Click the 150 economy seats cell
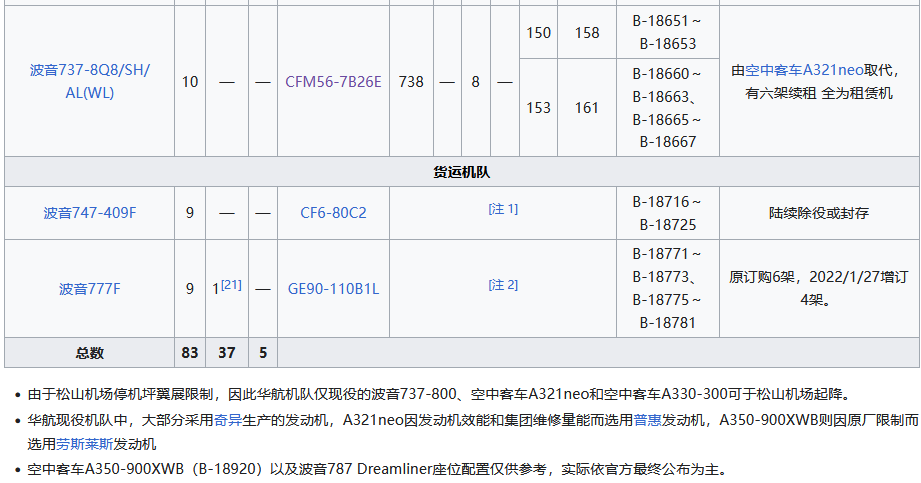The width and height of the screenshot is (921, 483). pos(539,32)
